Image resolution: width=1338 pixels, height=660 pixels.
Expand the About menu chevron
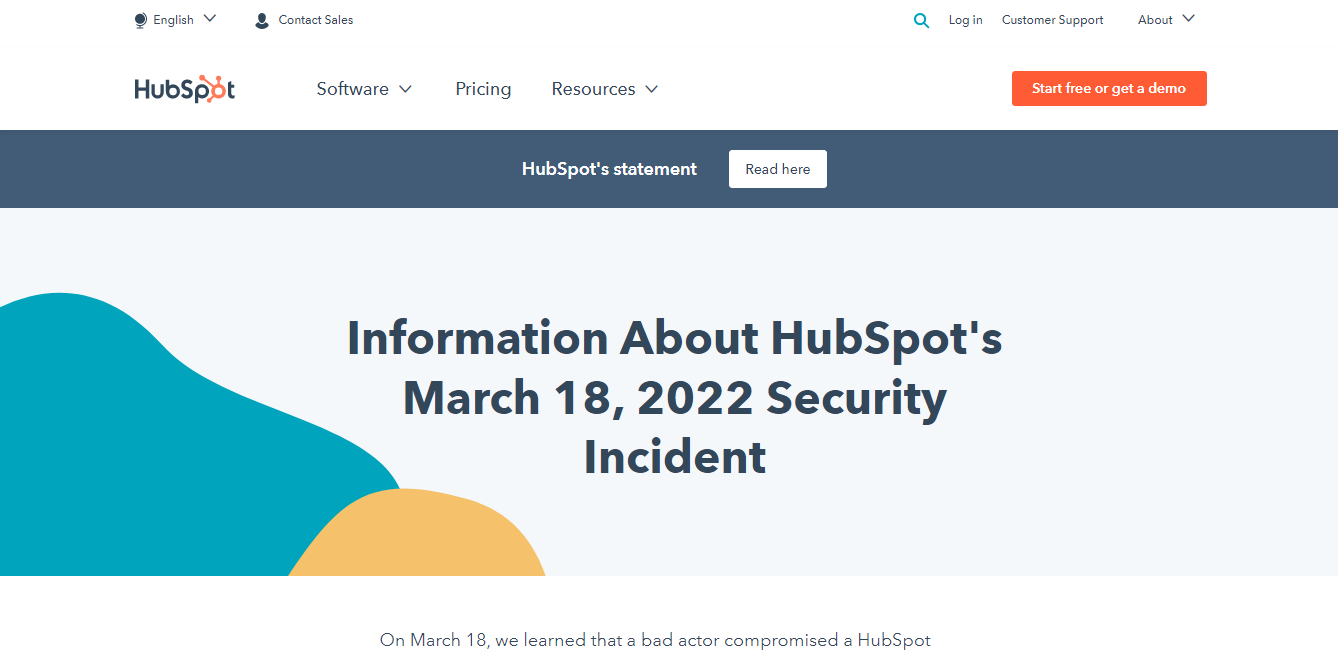tap(1188, 19)
